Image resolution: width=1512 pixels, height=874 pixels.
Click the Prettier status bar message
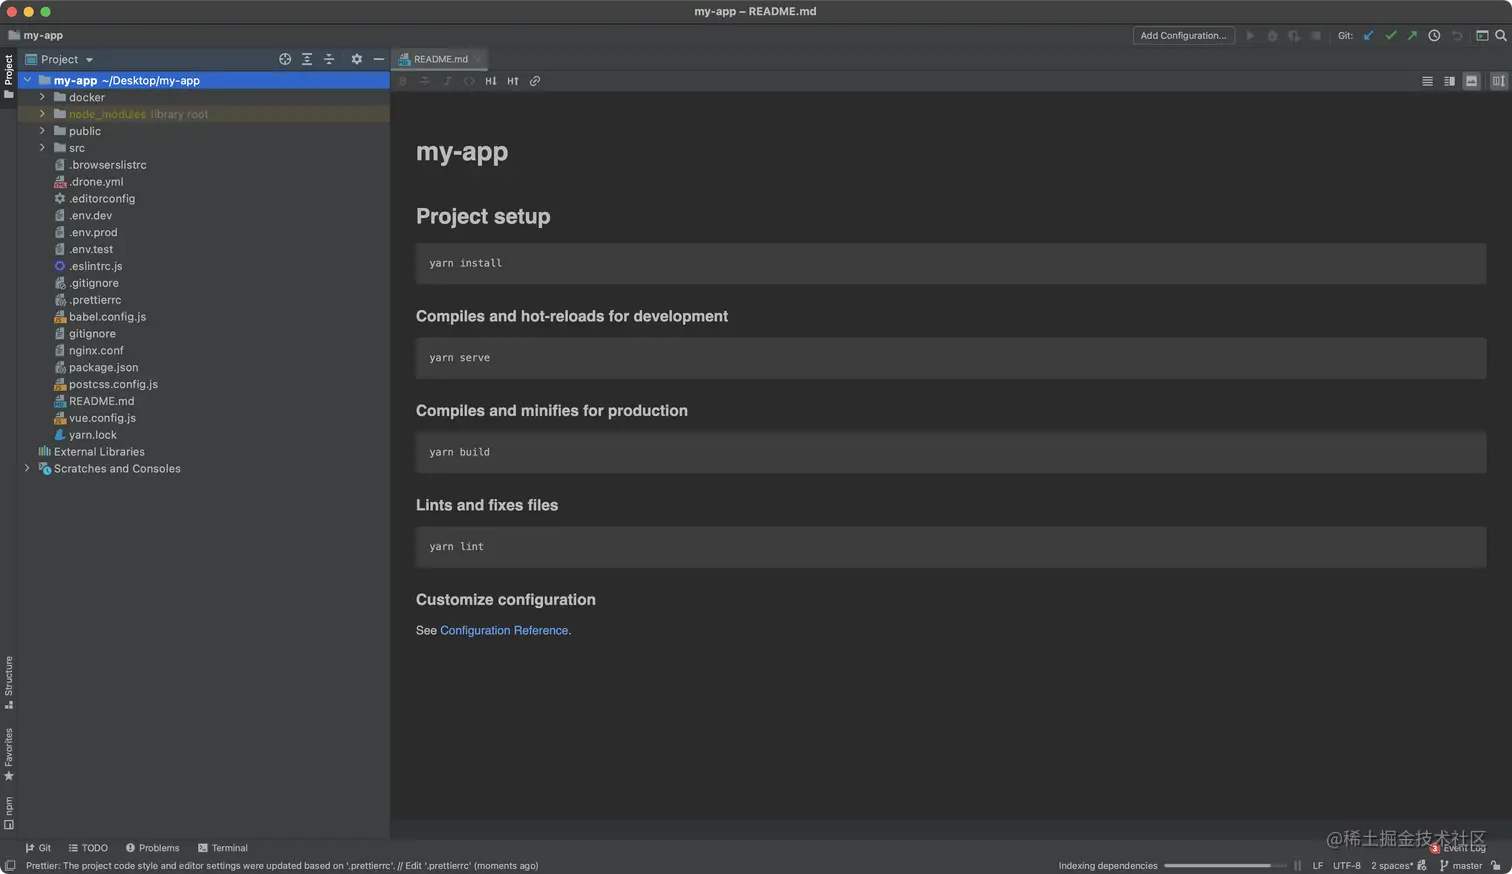pos(282,866)
